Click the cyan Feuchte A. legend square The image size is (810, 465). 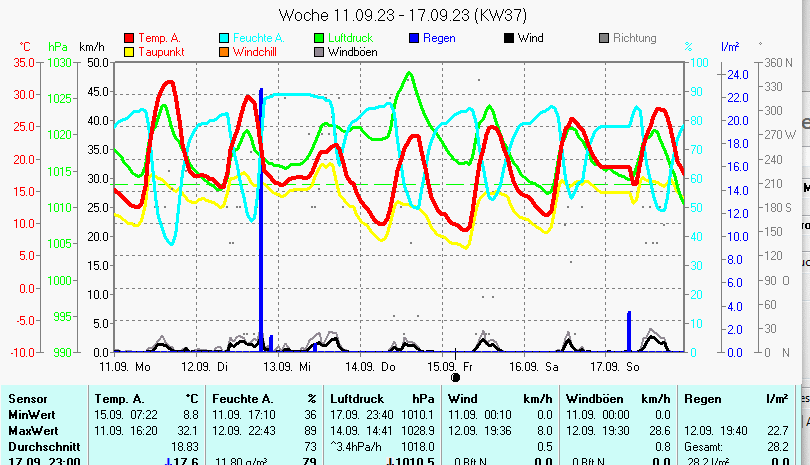[223, 38]
